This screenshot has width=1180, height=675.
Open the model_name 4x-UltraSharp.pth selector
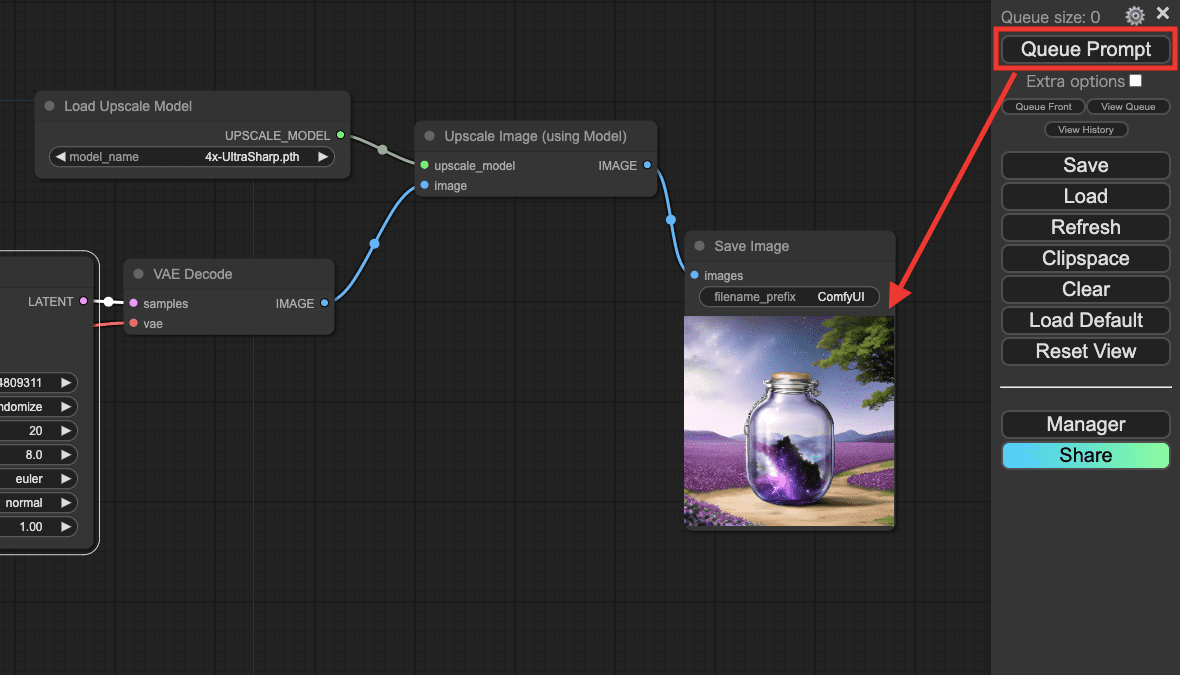pyautogui.click(x=192, y=157)
